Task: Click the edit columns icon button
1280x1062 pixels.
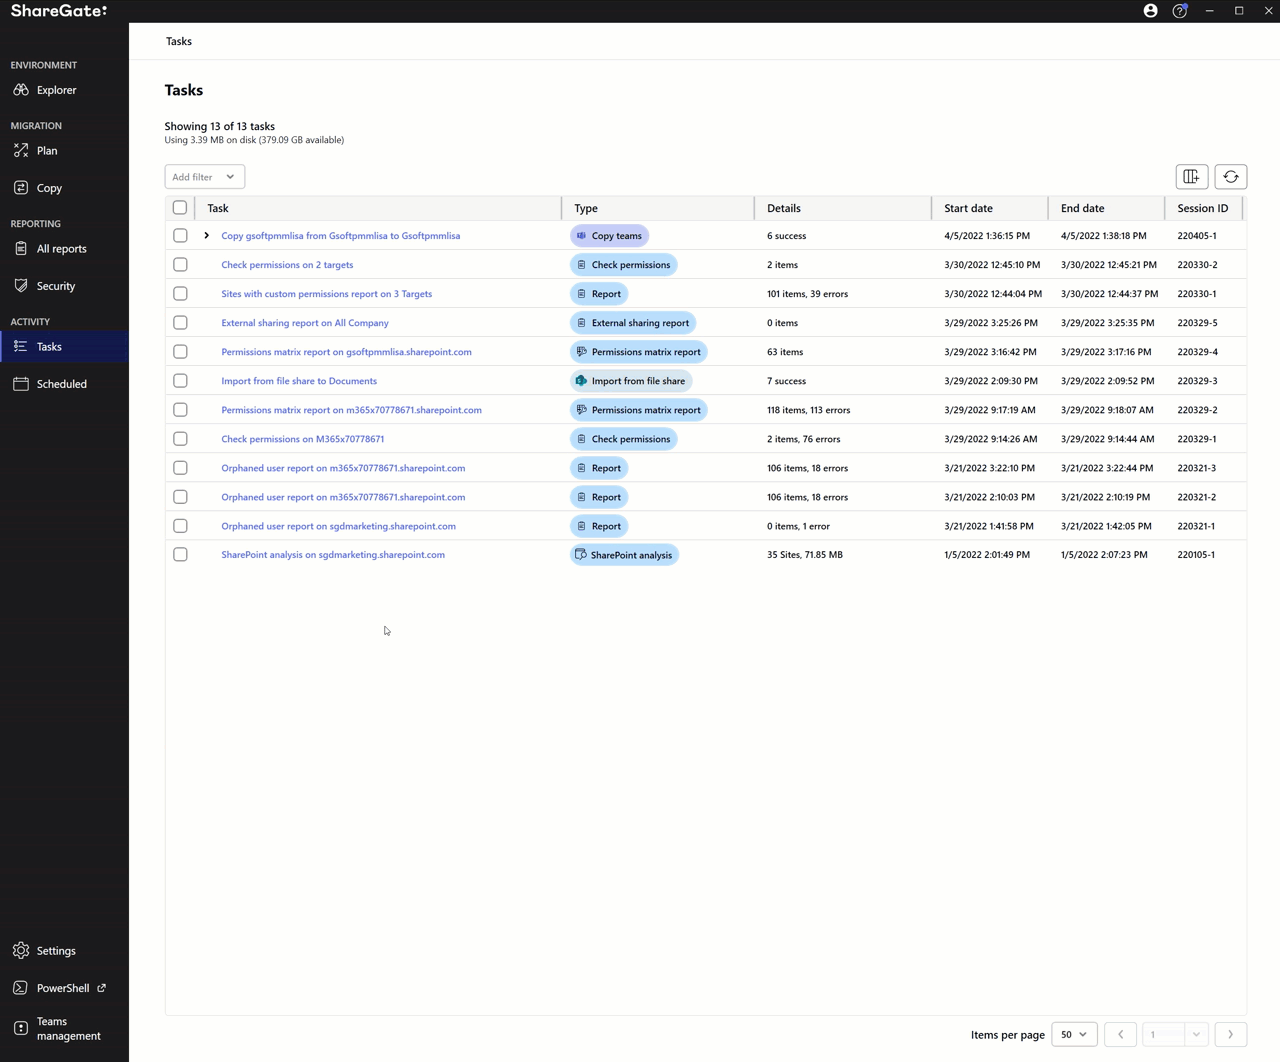Action: tap(1192, 177)
